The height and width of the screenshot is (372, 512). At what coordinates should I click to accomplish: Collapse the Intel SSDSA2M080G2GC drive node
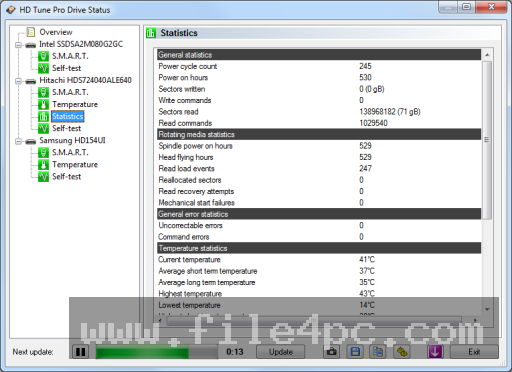19,45
